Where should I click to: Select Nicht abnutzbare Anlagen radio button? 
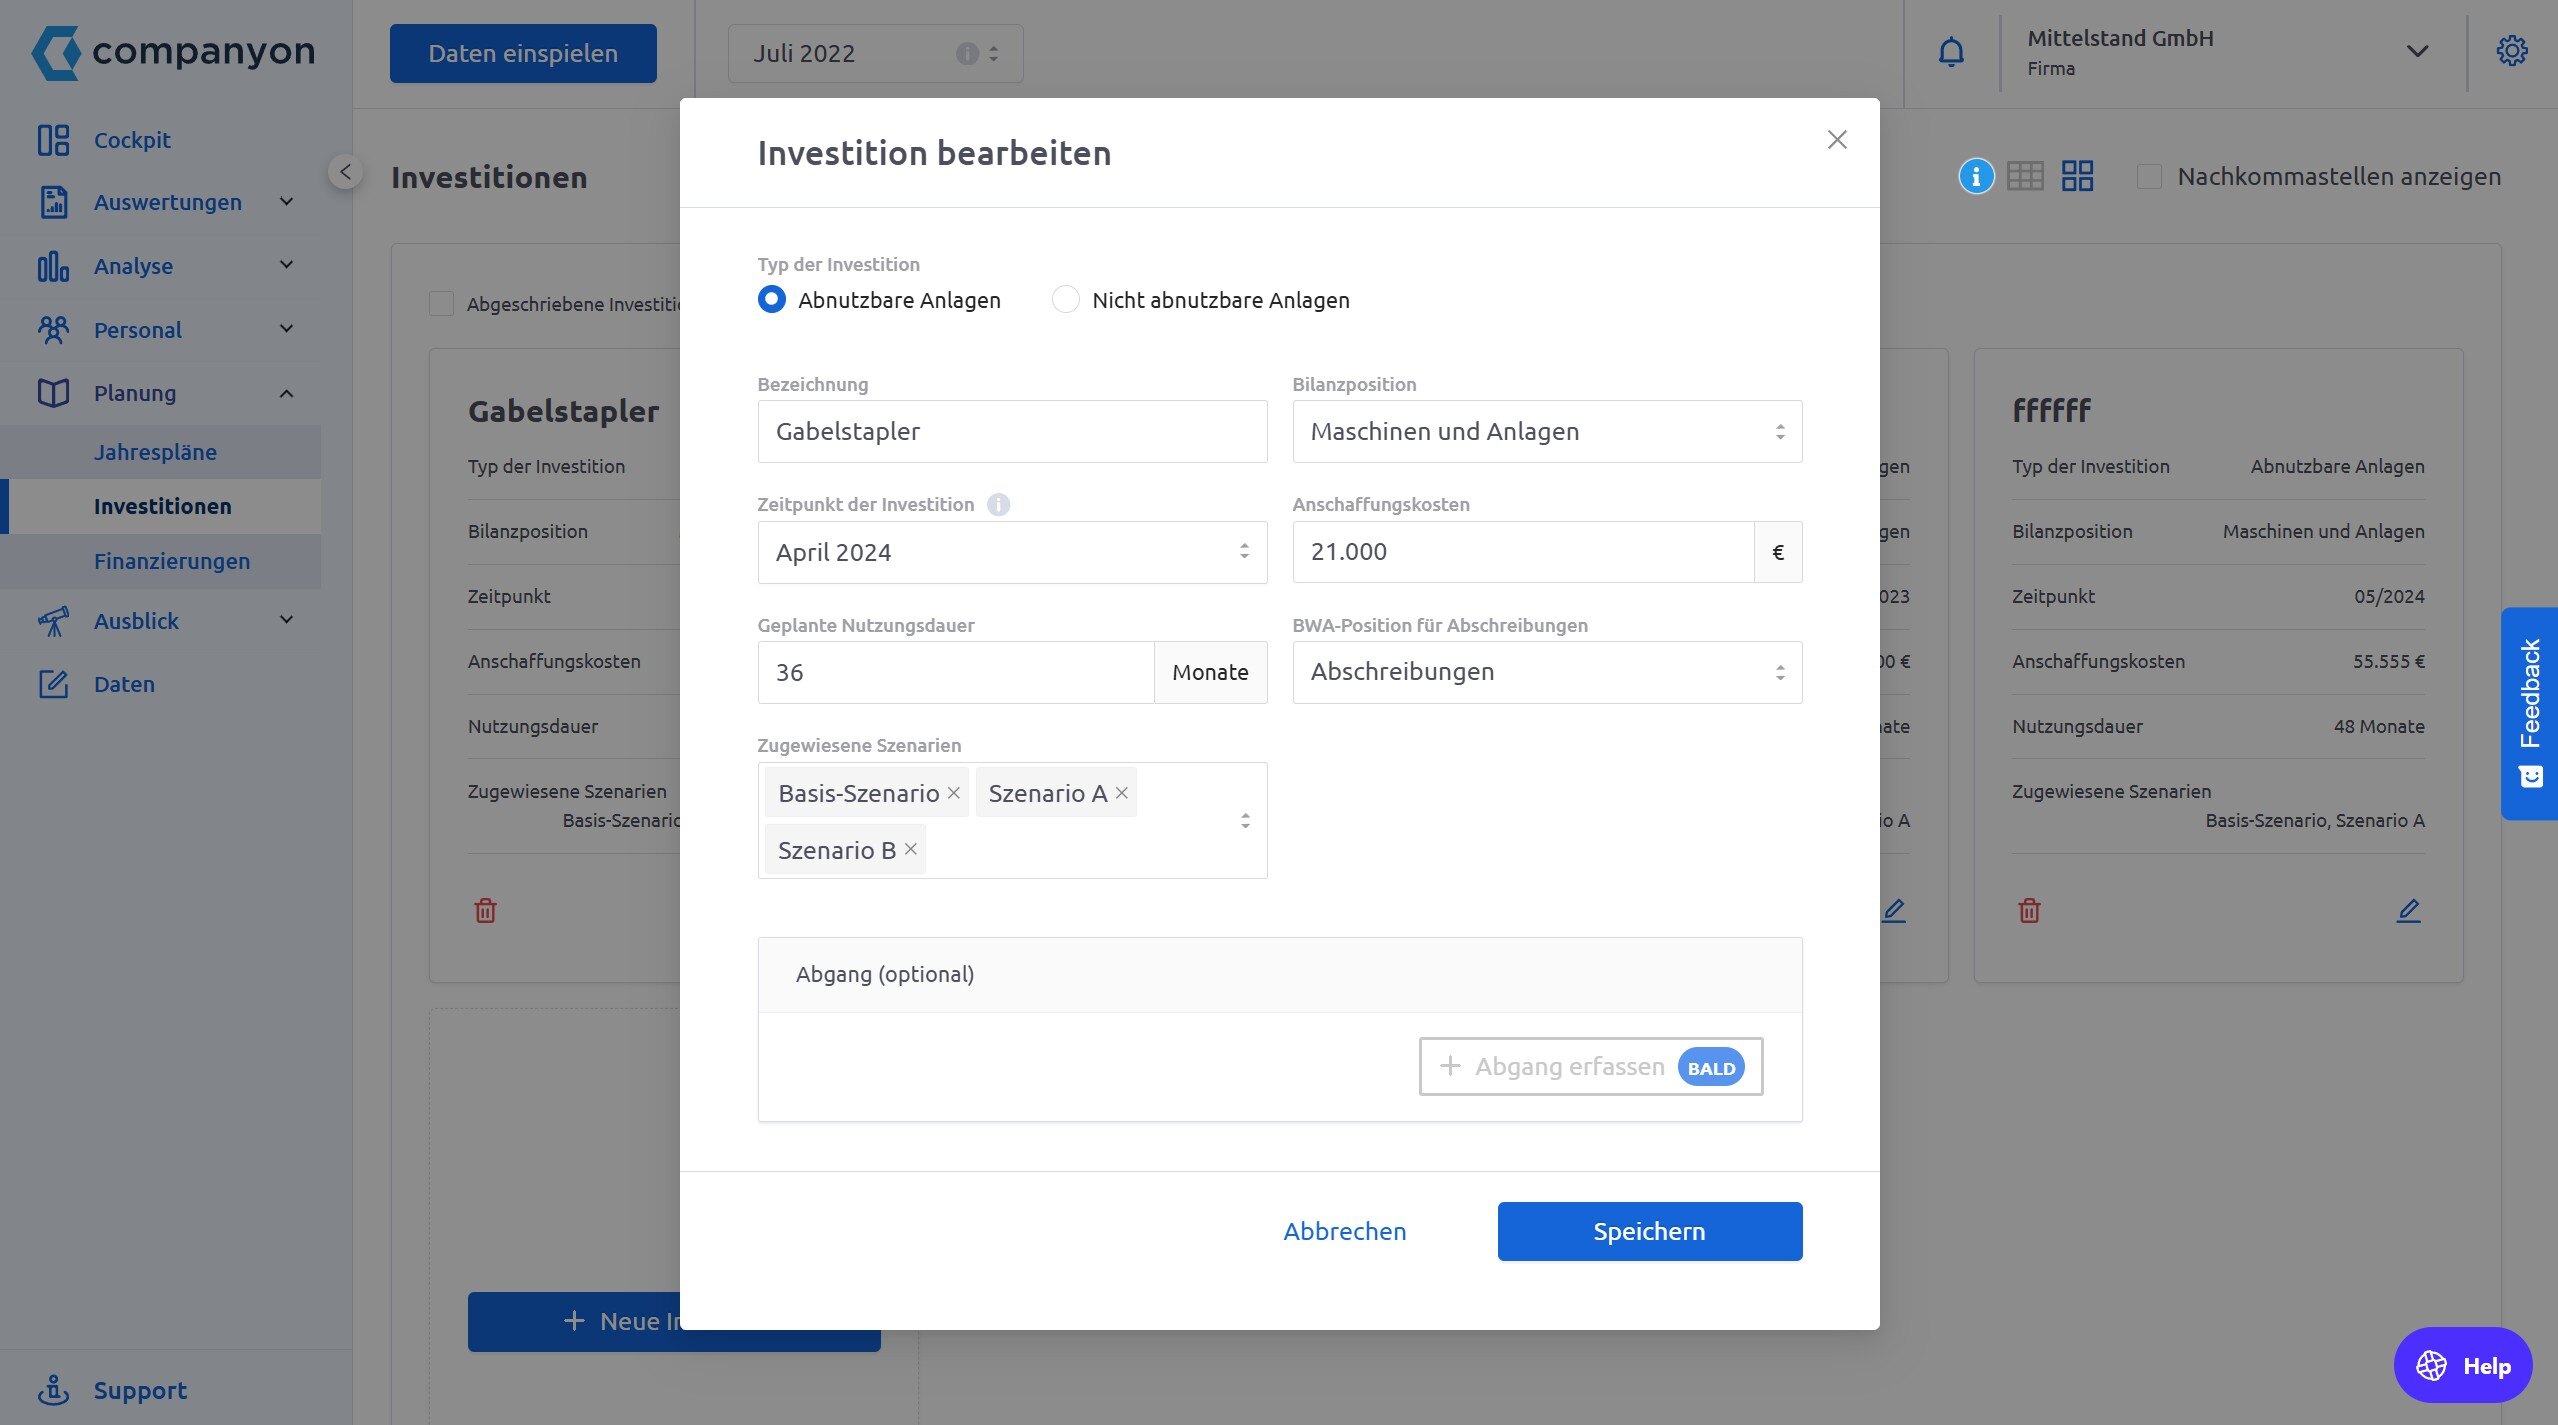tap(1066, 299)
